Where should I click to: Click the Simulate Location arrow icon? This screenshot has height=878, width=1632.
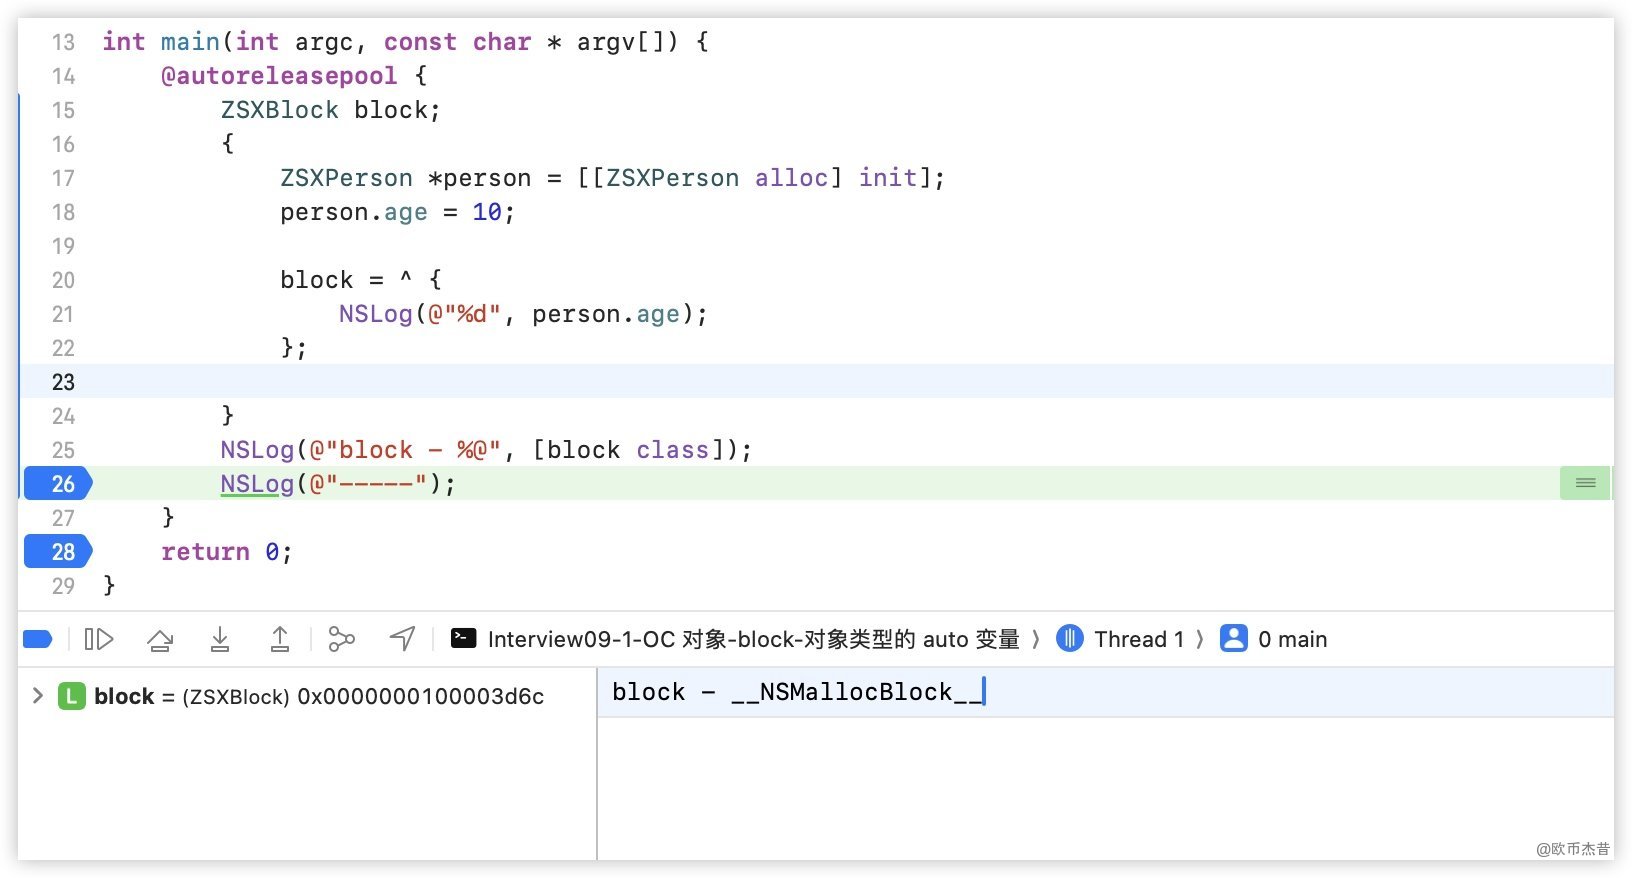(402, 639)
